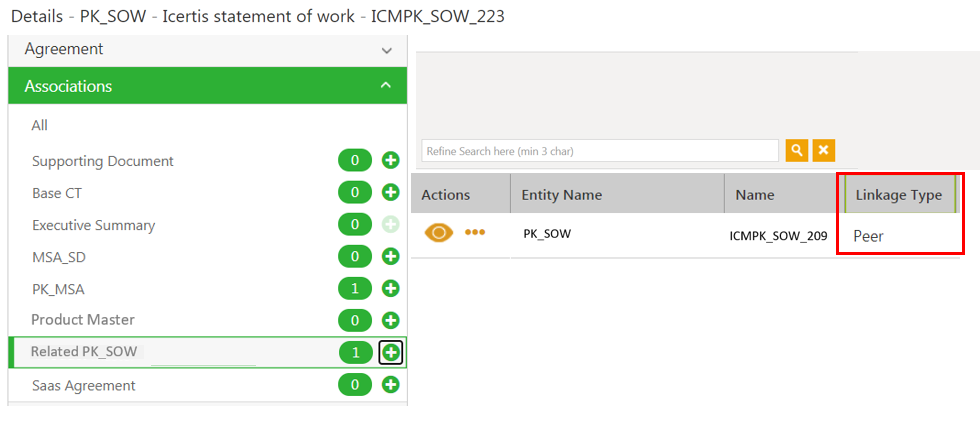Clear search with the orange X button
This screenshot has width=980, height=423.
pyautogui.click(x=824, y=151)
